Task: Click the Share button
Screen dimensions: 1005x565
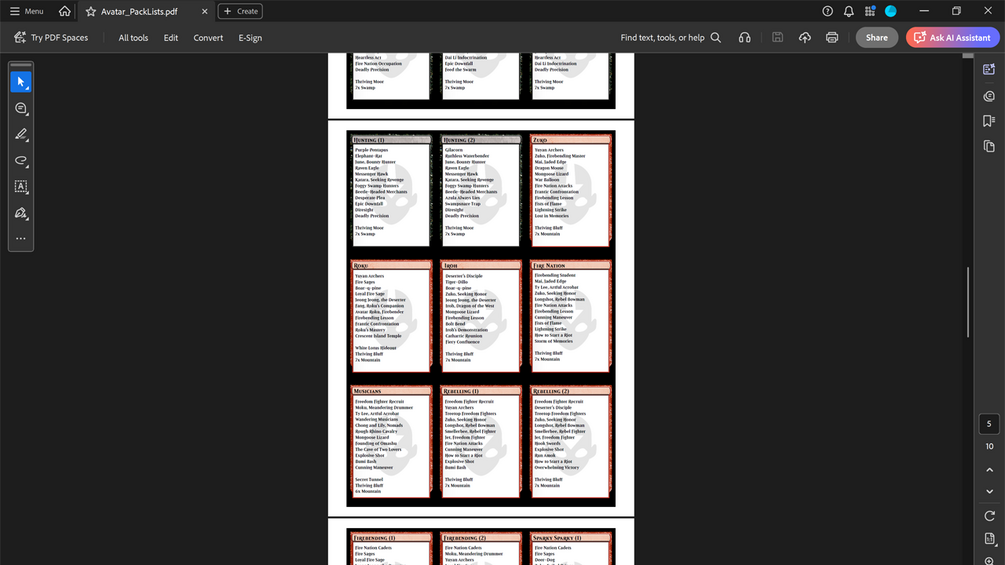Action: [877, 38]
